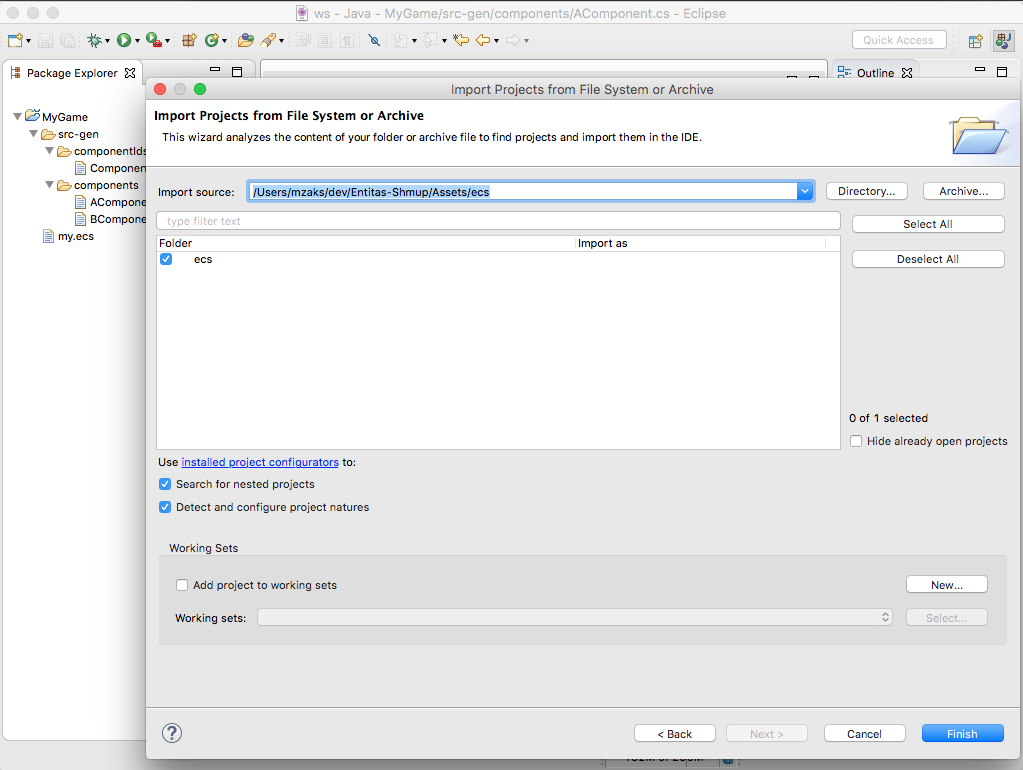This screenshot has height=770, width=1023.
Task: Collapse the src-gen folder node
Action: tap(33, 134)
